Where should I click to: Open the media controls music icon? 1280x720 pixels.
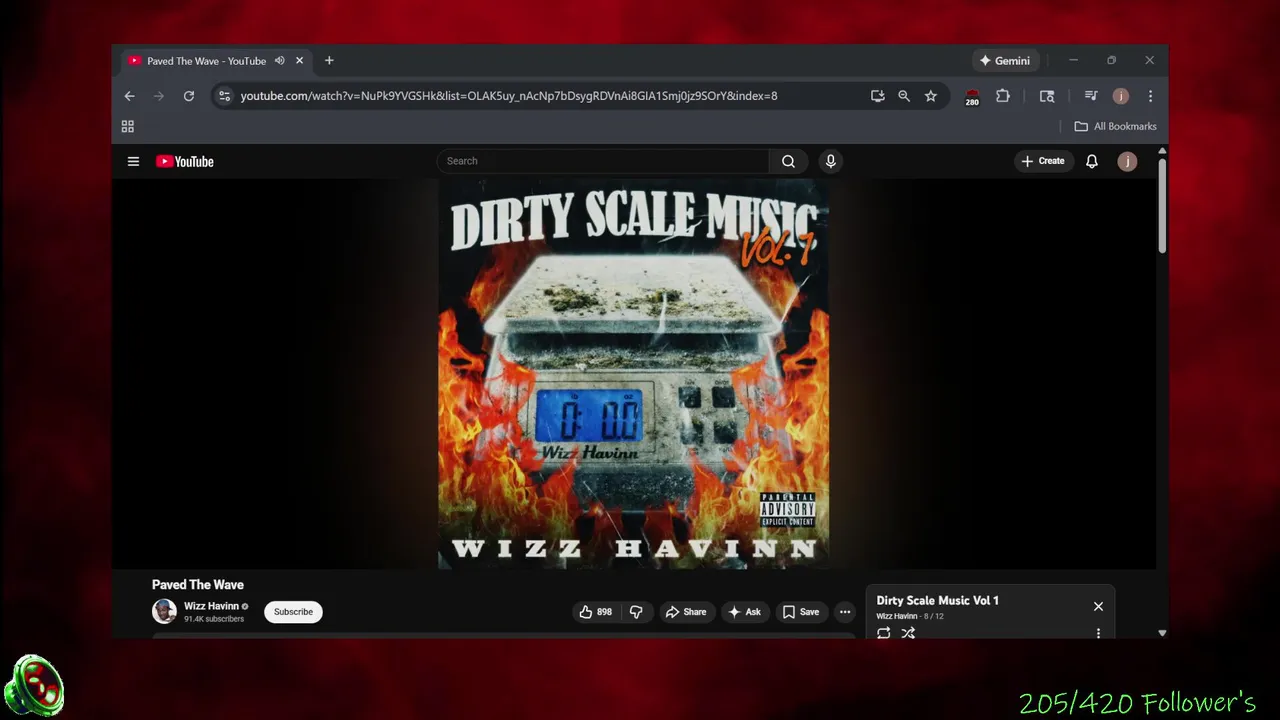tap(1091, 96)
